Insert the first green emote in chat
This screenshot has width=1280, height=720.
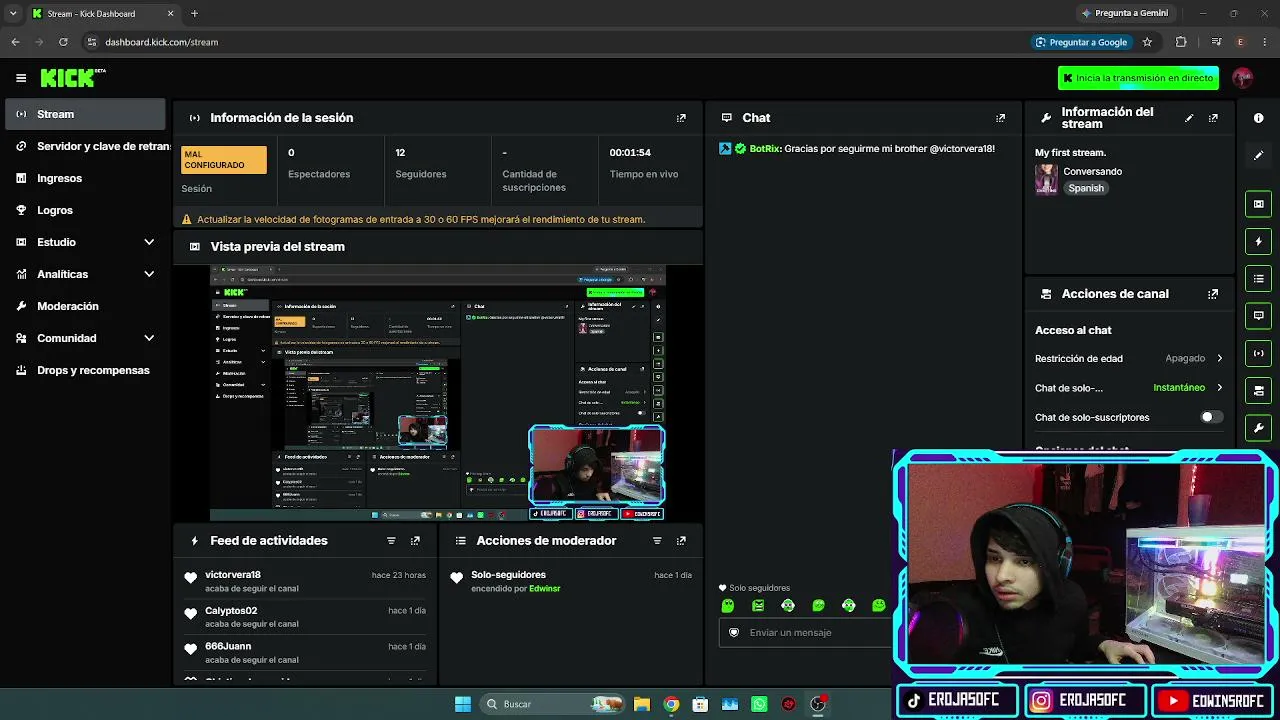click(x=728, y=605)
